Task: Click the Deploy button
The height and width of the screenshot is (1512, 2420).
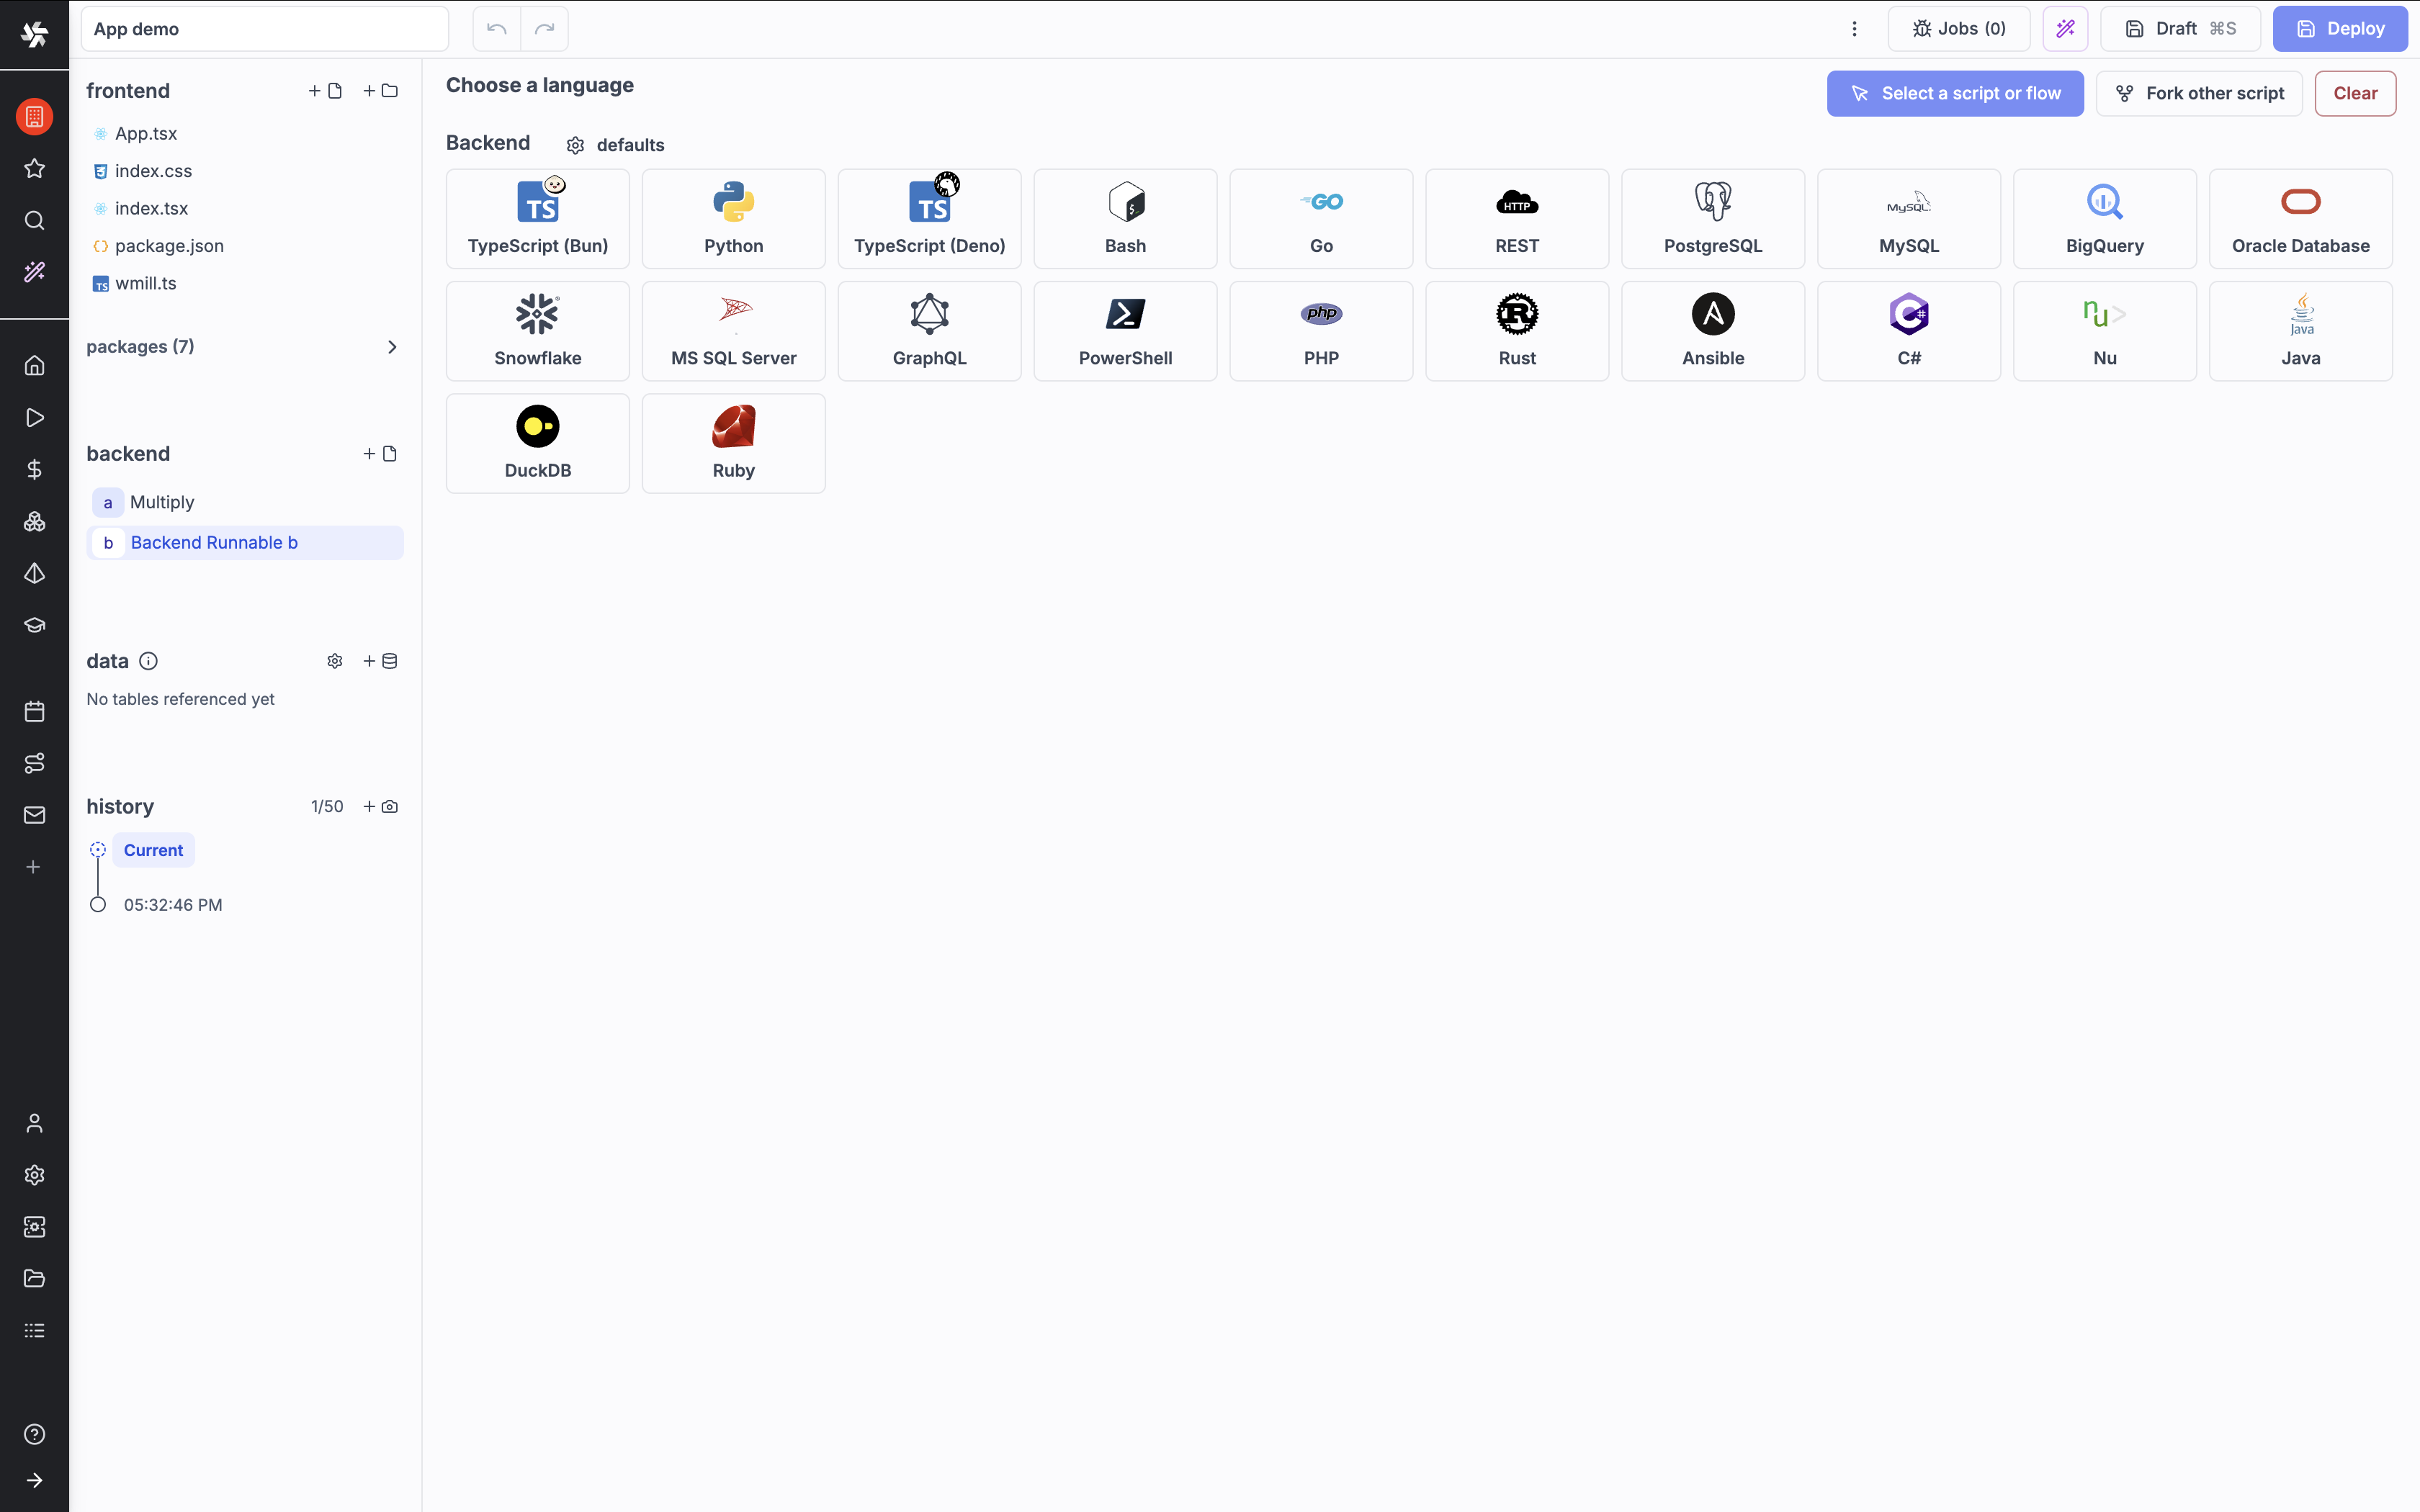Action: point(2339,29)
